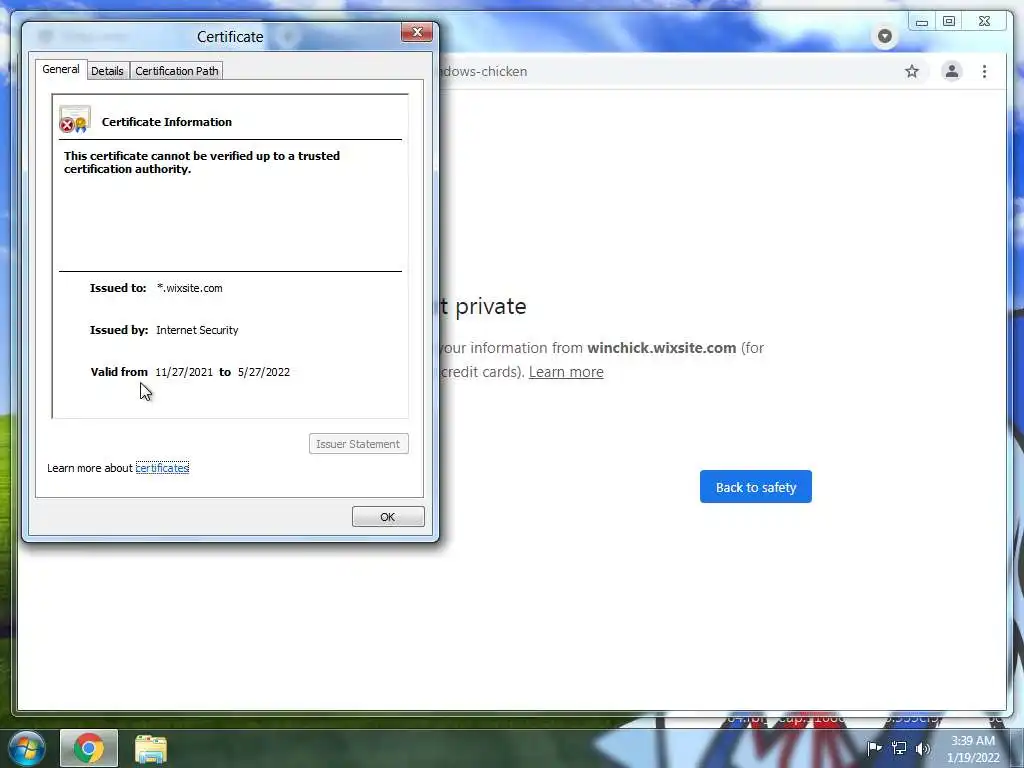The image size is (1024, 768).
Task: Click the winchick.wixsite.com domain text
Action: point(662,347)
